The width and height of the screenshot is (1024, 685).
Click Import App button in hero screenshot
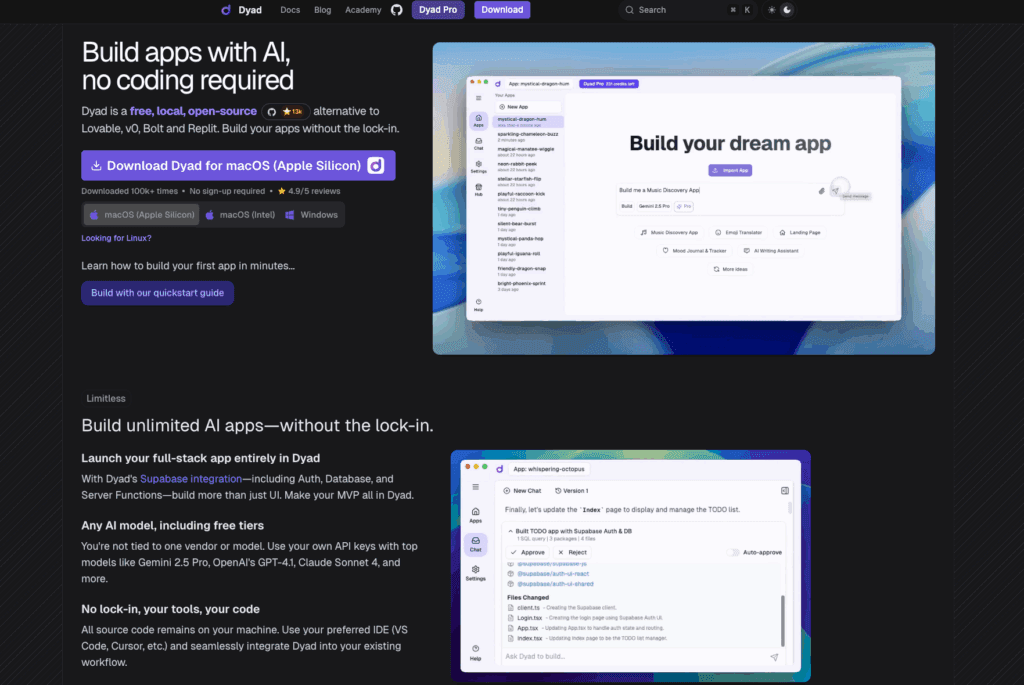tap(730, 170)
